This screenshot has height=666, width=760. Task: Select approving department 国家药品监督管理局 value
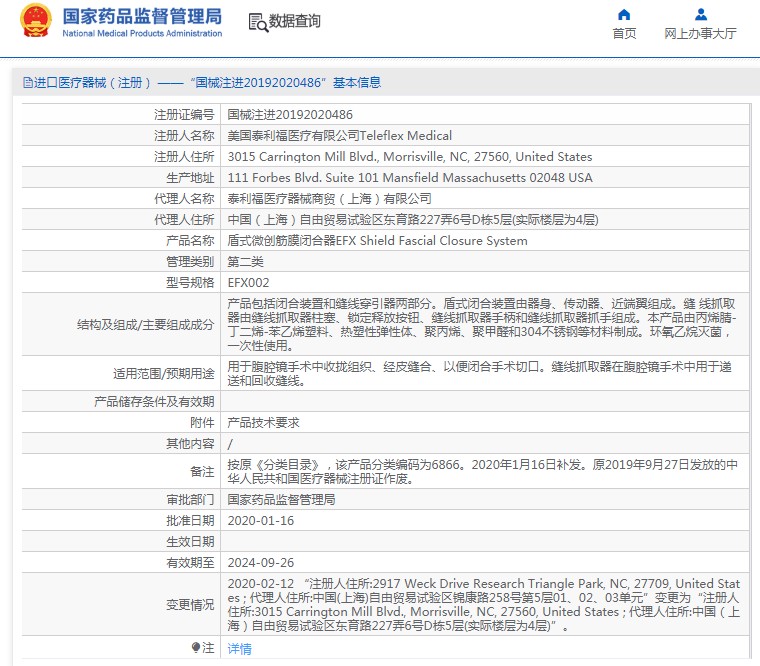[281, 500]
